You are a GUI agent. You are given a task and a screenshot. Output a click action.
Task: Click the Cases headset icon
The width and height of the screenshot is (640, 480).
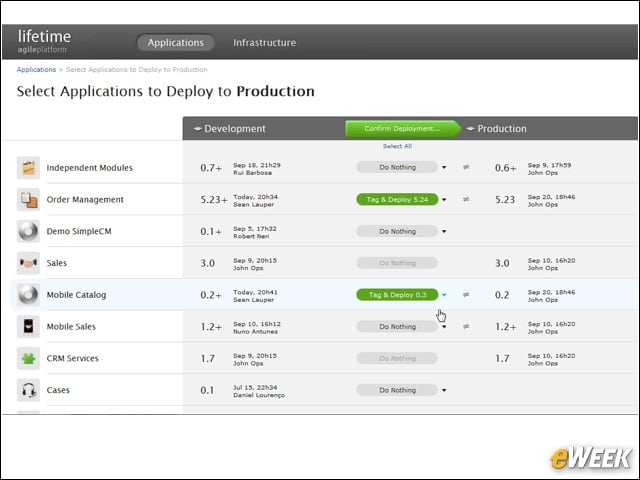[28, 390]
